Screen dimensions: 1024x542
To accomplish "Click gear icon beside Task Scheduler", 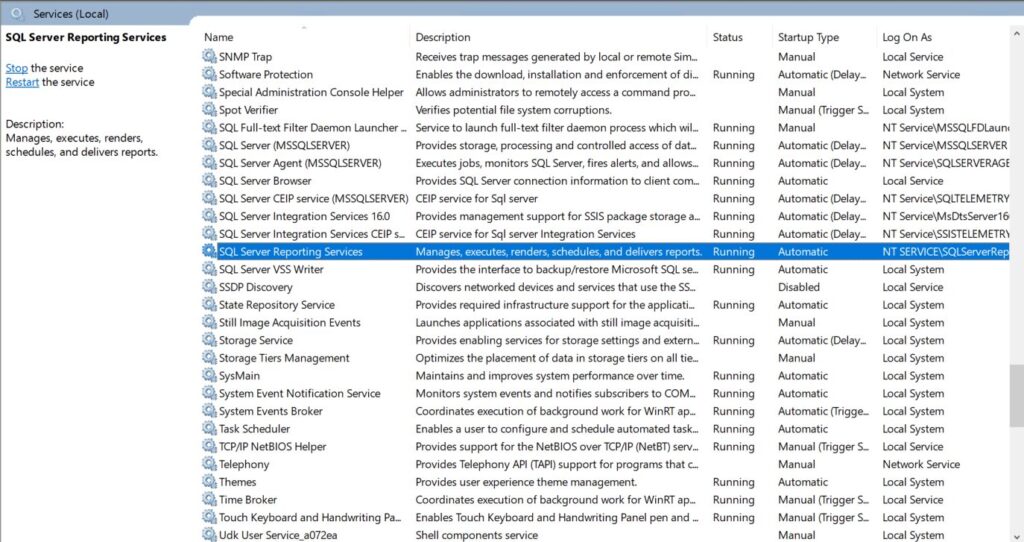I will coord(209,428).
